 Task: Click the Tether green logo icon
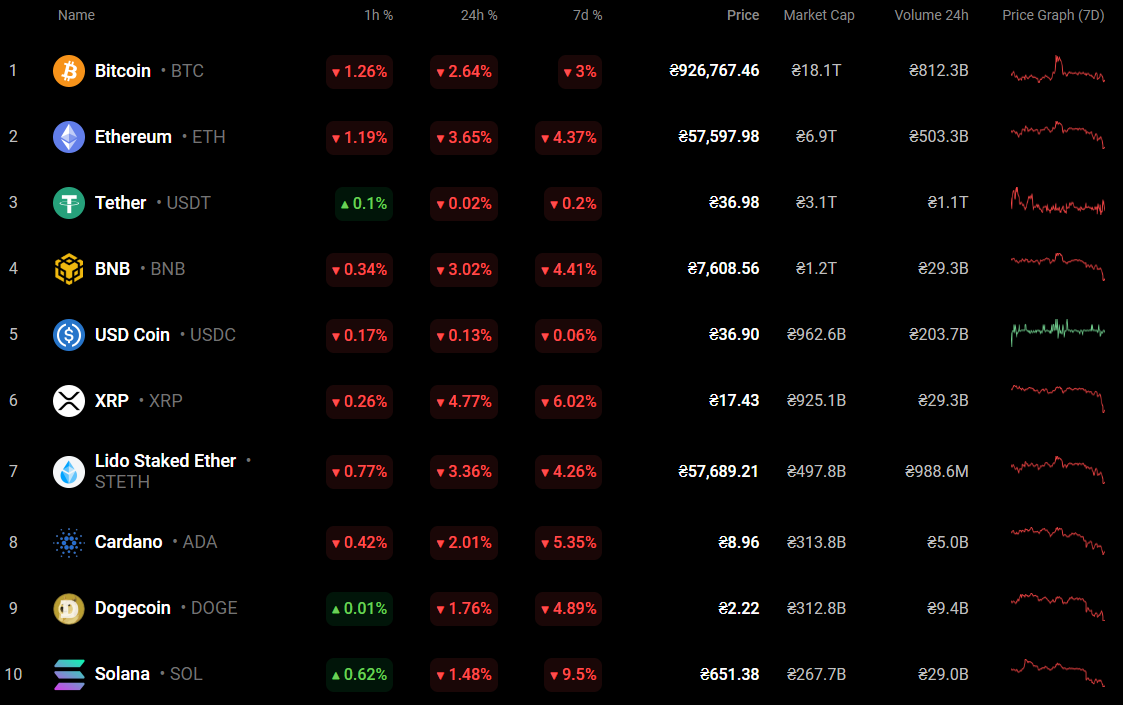point(69,203)
